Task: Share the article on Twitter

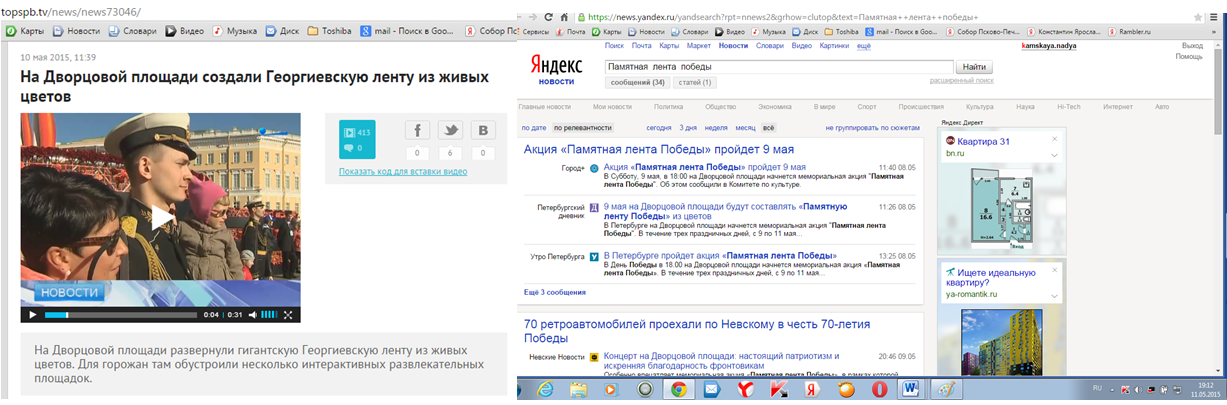Action: 451,130
